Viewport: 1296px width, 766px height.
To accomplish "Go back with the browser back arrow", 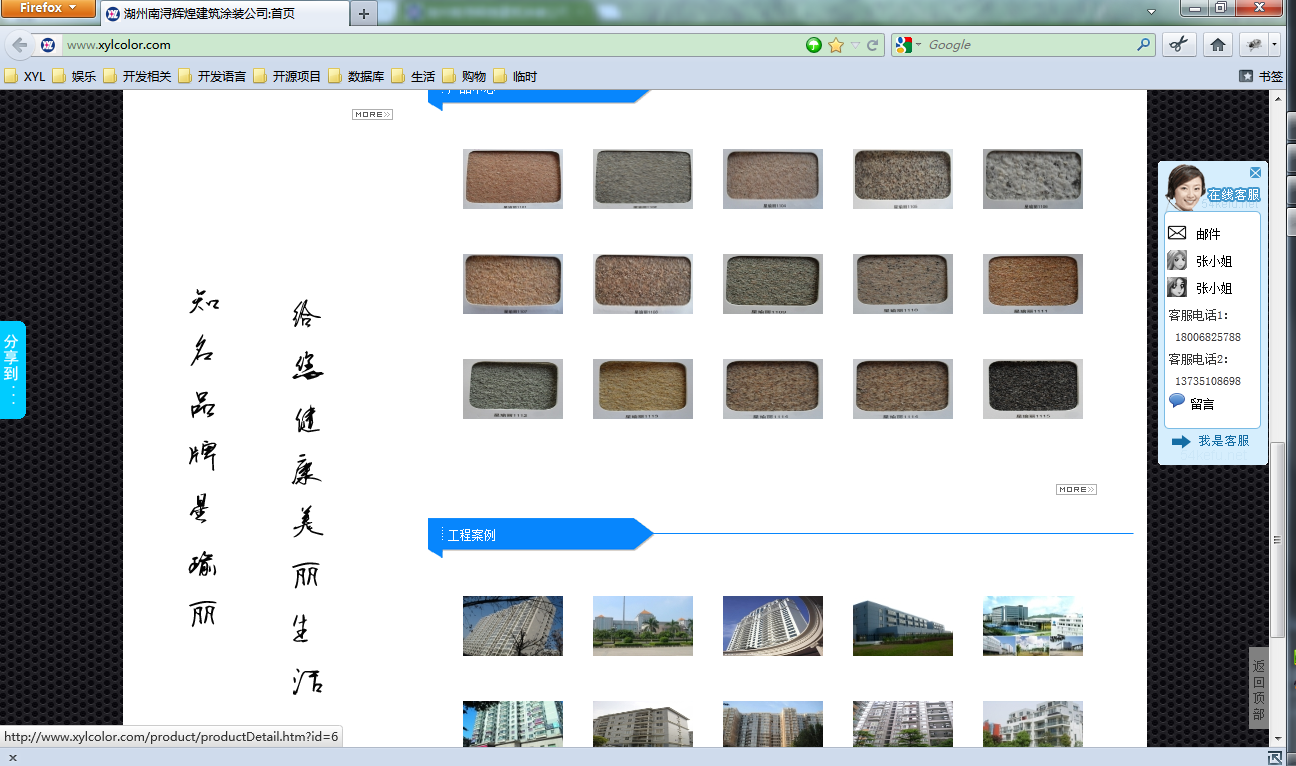I will tap(20, 45).
